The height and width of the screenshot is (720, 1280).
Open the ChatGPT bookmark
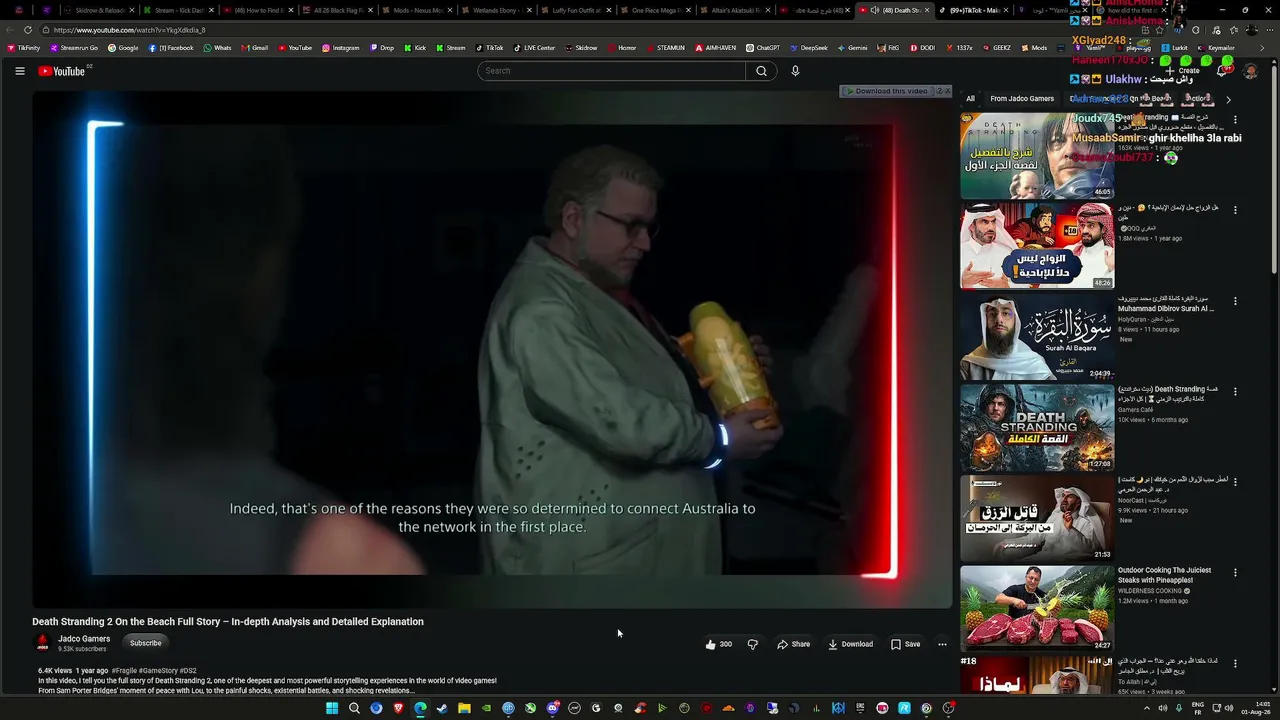(763, 48)
